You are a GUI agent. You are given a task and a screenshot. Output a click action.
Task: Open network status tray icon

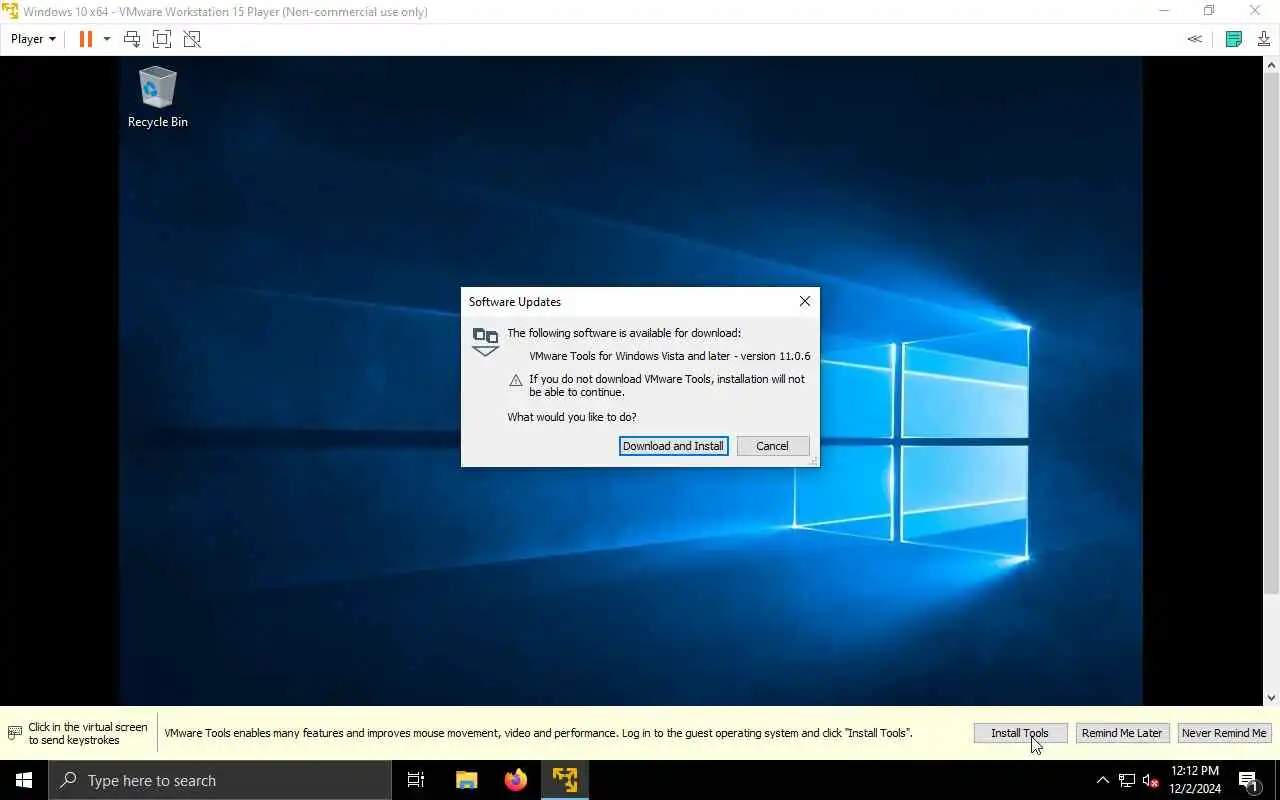[x=1127, y=780]
